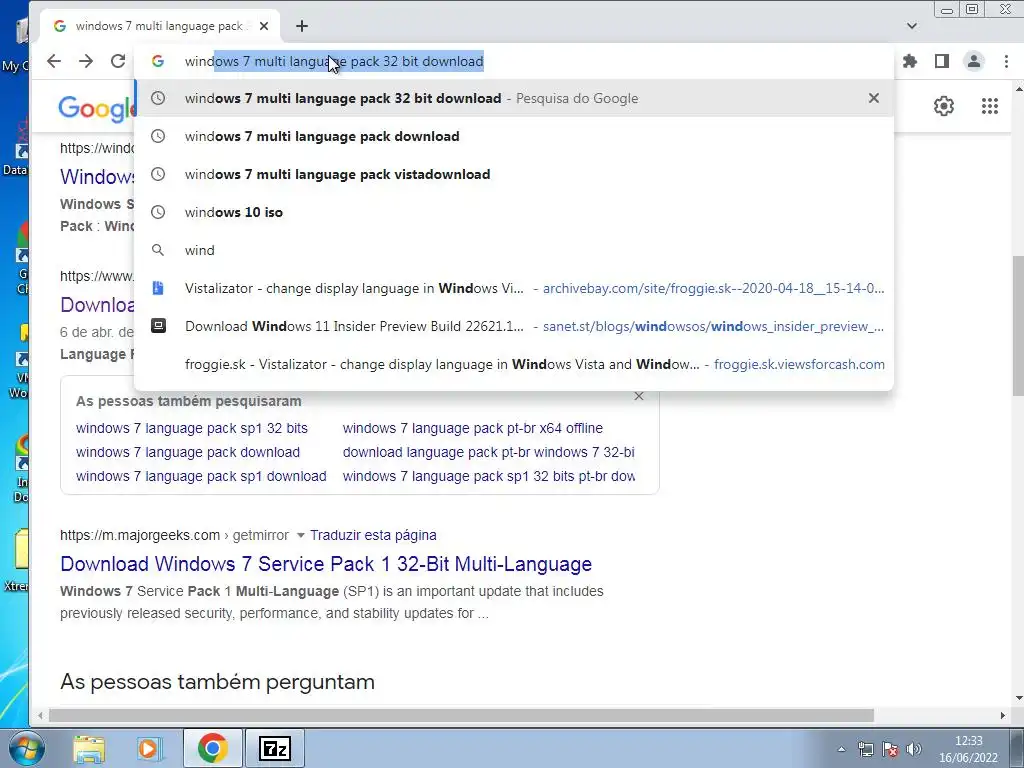Choose suggestion 'windows 7 multi language pack 32 bit download'

pos(514,99)
